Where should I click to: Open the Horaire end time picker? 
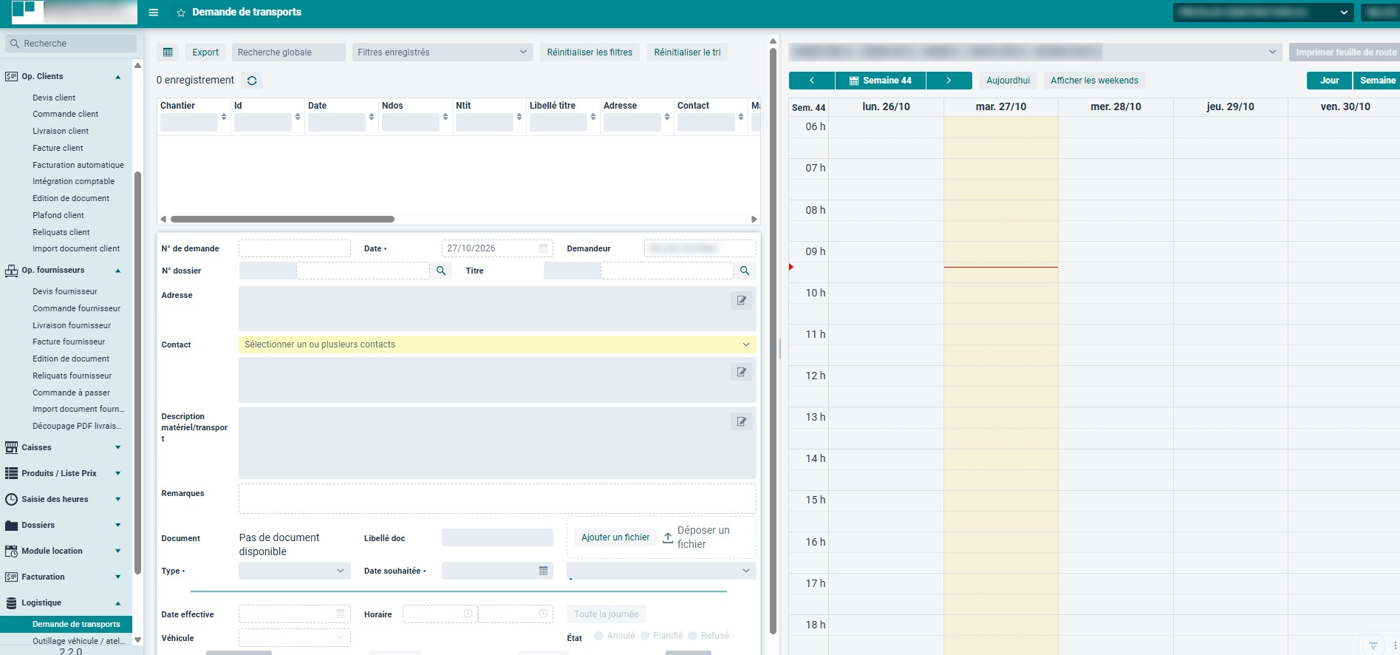[x=543, y=614]
